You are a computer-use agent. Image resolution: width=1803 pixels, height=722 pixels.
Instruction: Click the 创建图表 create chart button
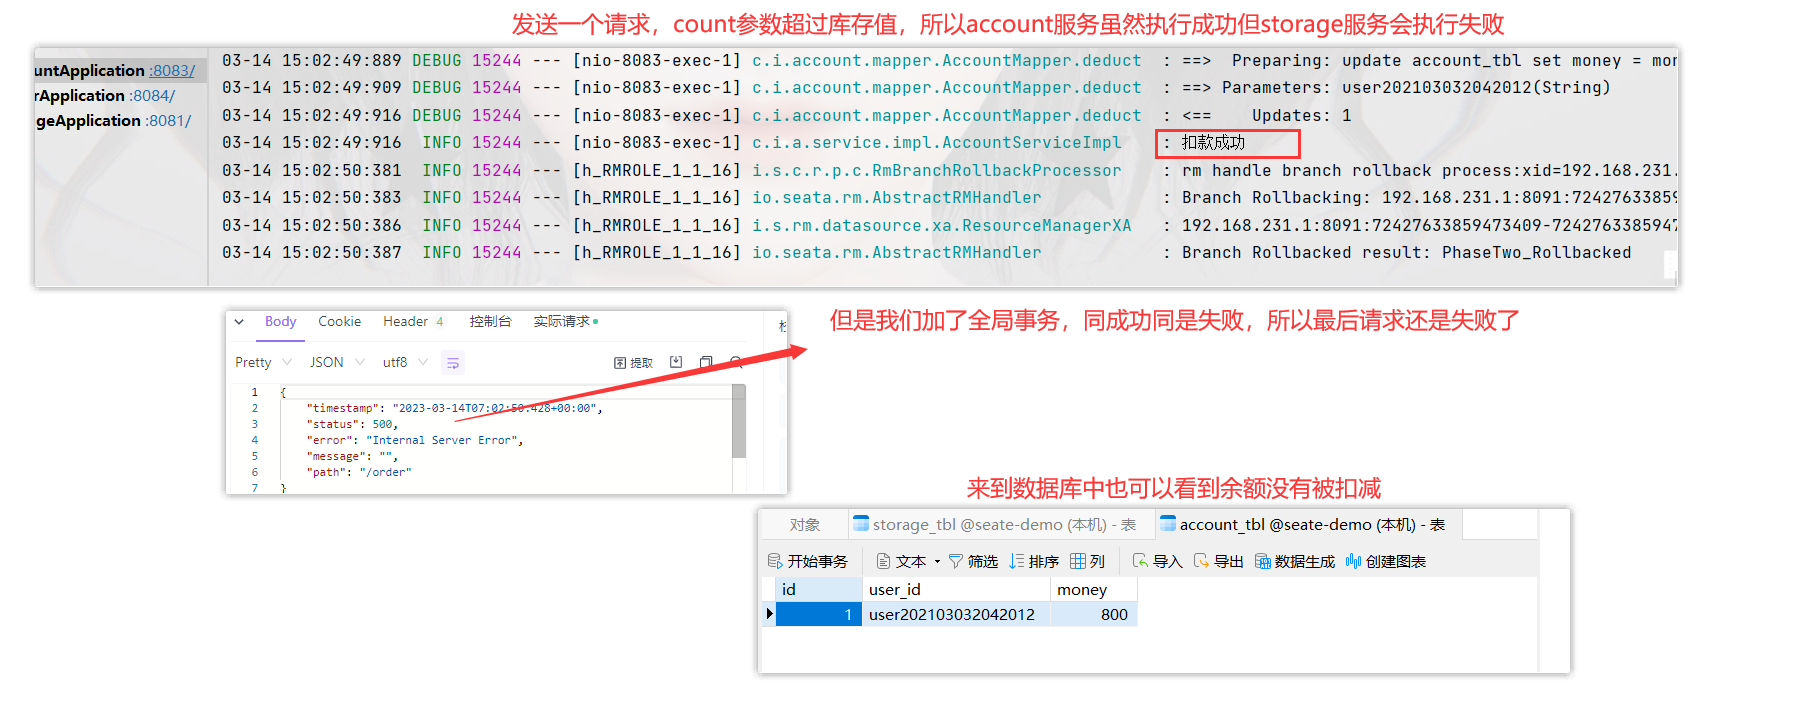(1386, 561)
